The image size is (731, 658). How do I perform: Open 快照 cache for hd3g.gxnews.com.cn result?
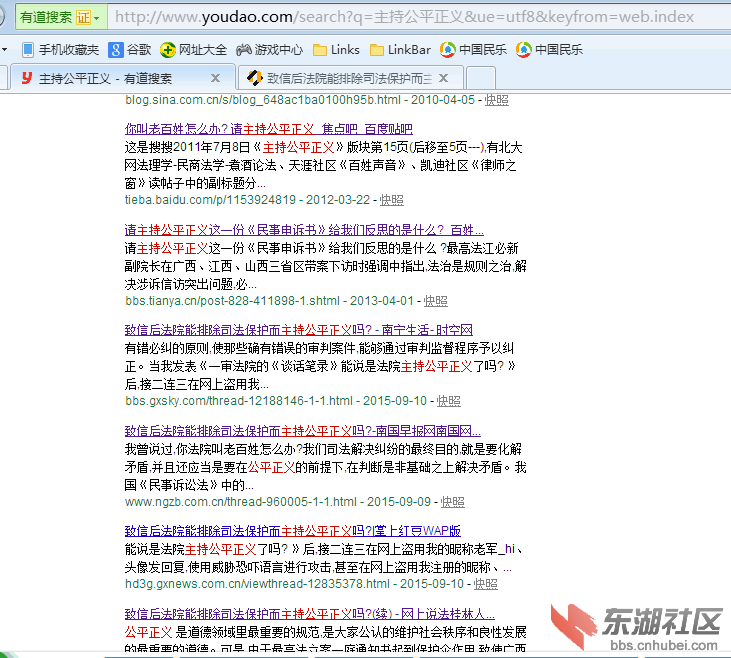[x=486, y=584]
